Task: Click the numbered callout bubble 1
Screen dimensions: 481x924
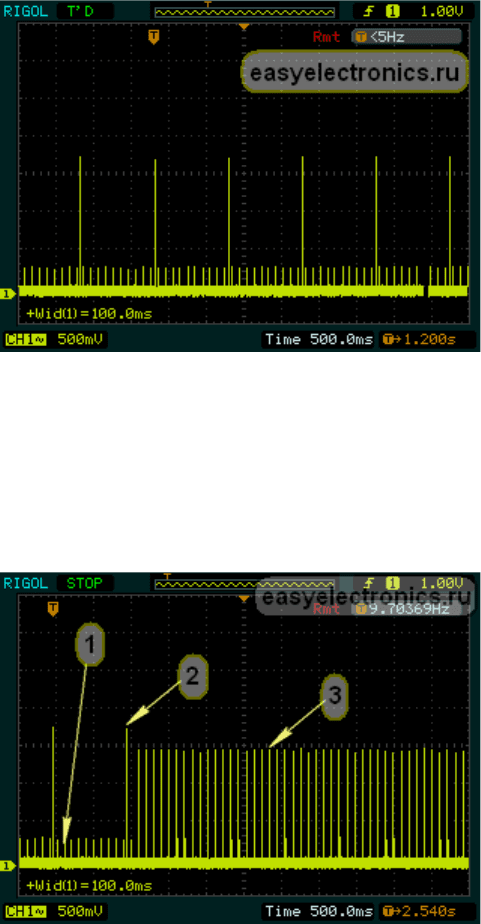Action: point(90,644)
